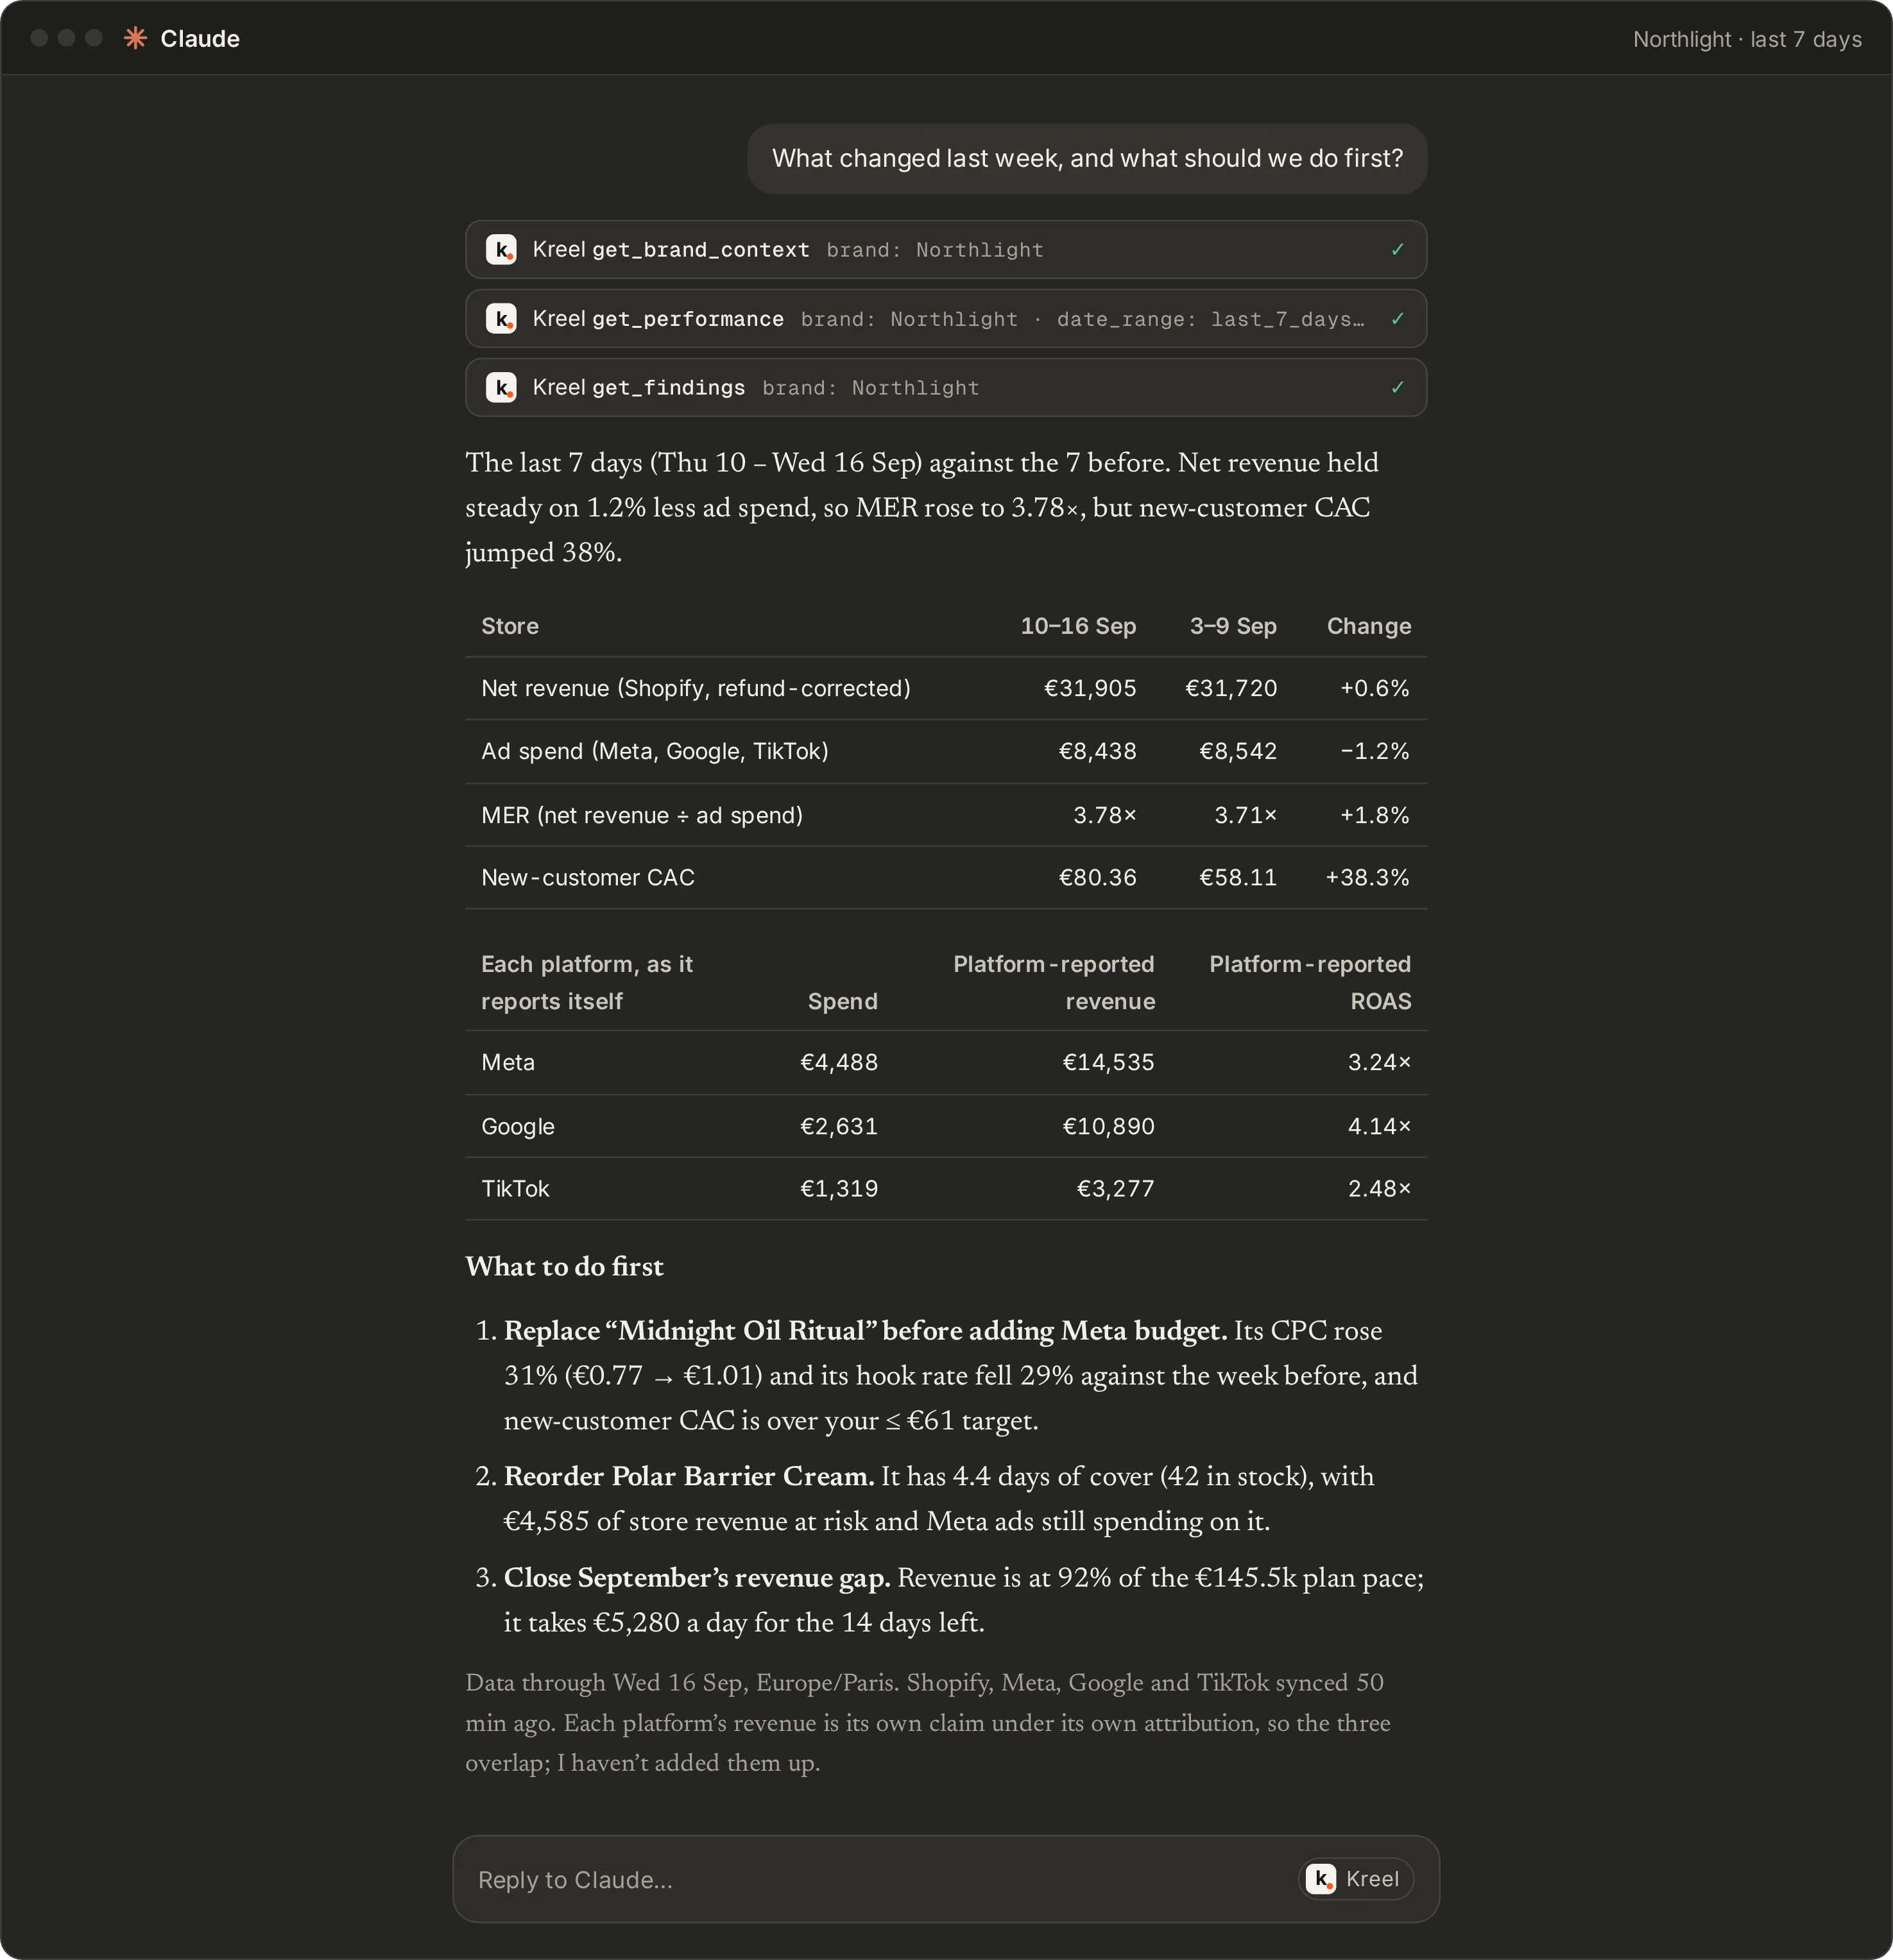1893x1960 pixels.
Task: Click the Northlight last 7 days label
Action: point(1747,39)
